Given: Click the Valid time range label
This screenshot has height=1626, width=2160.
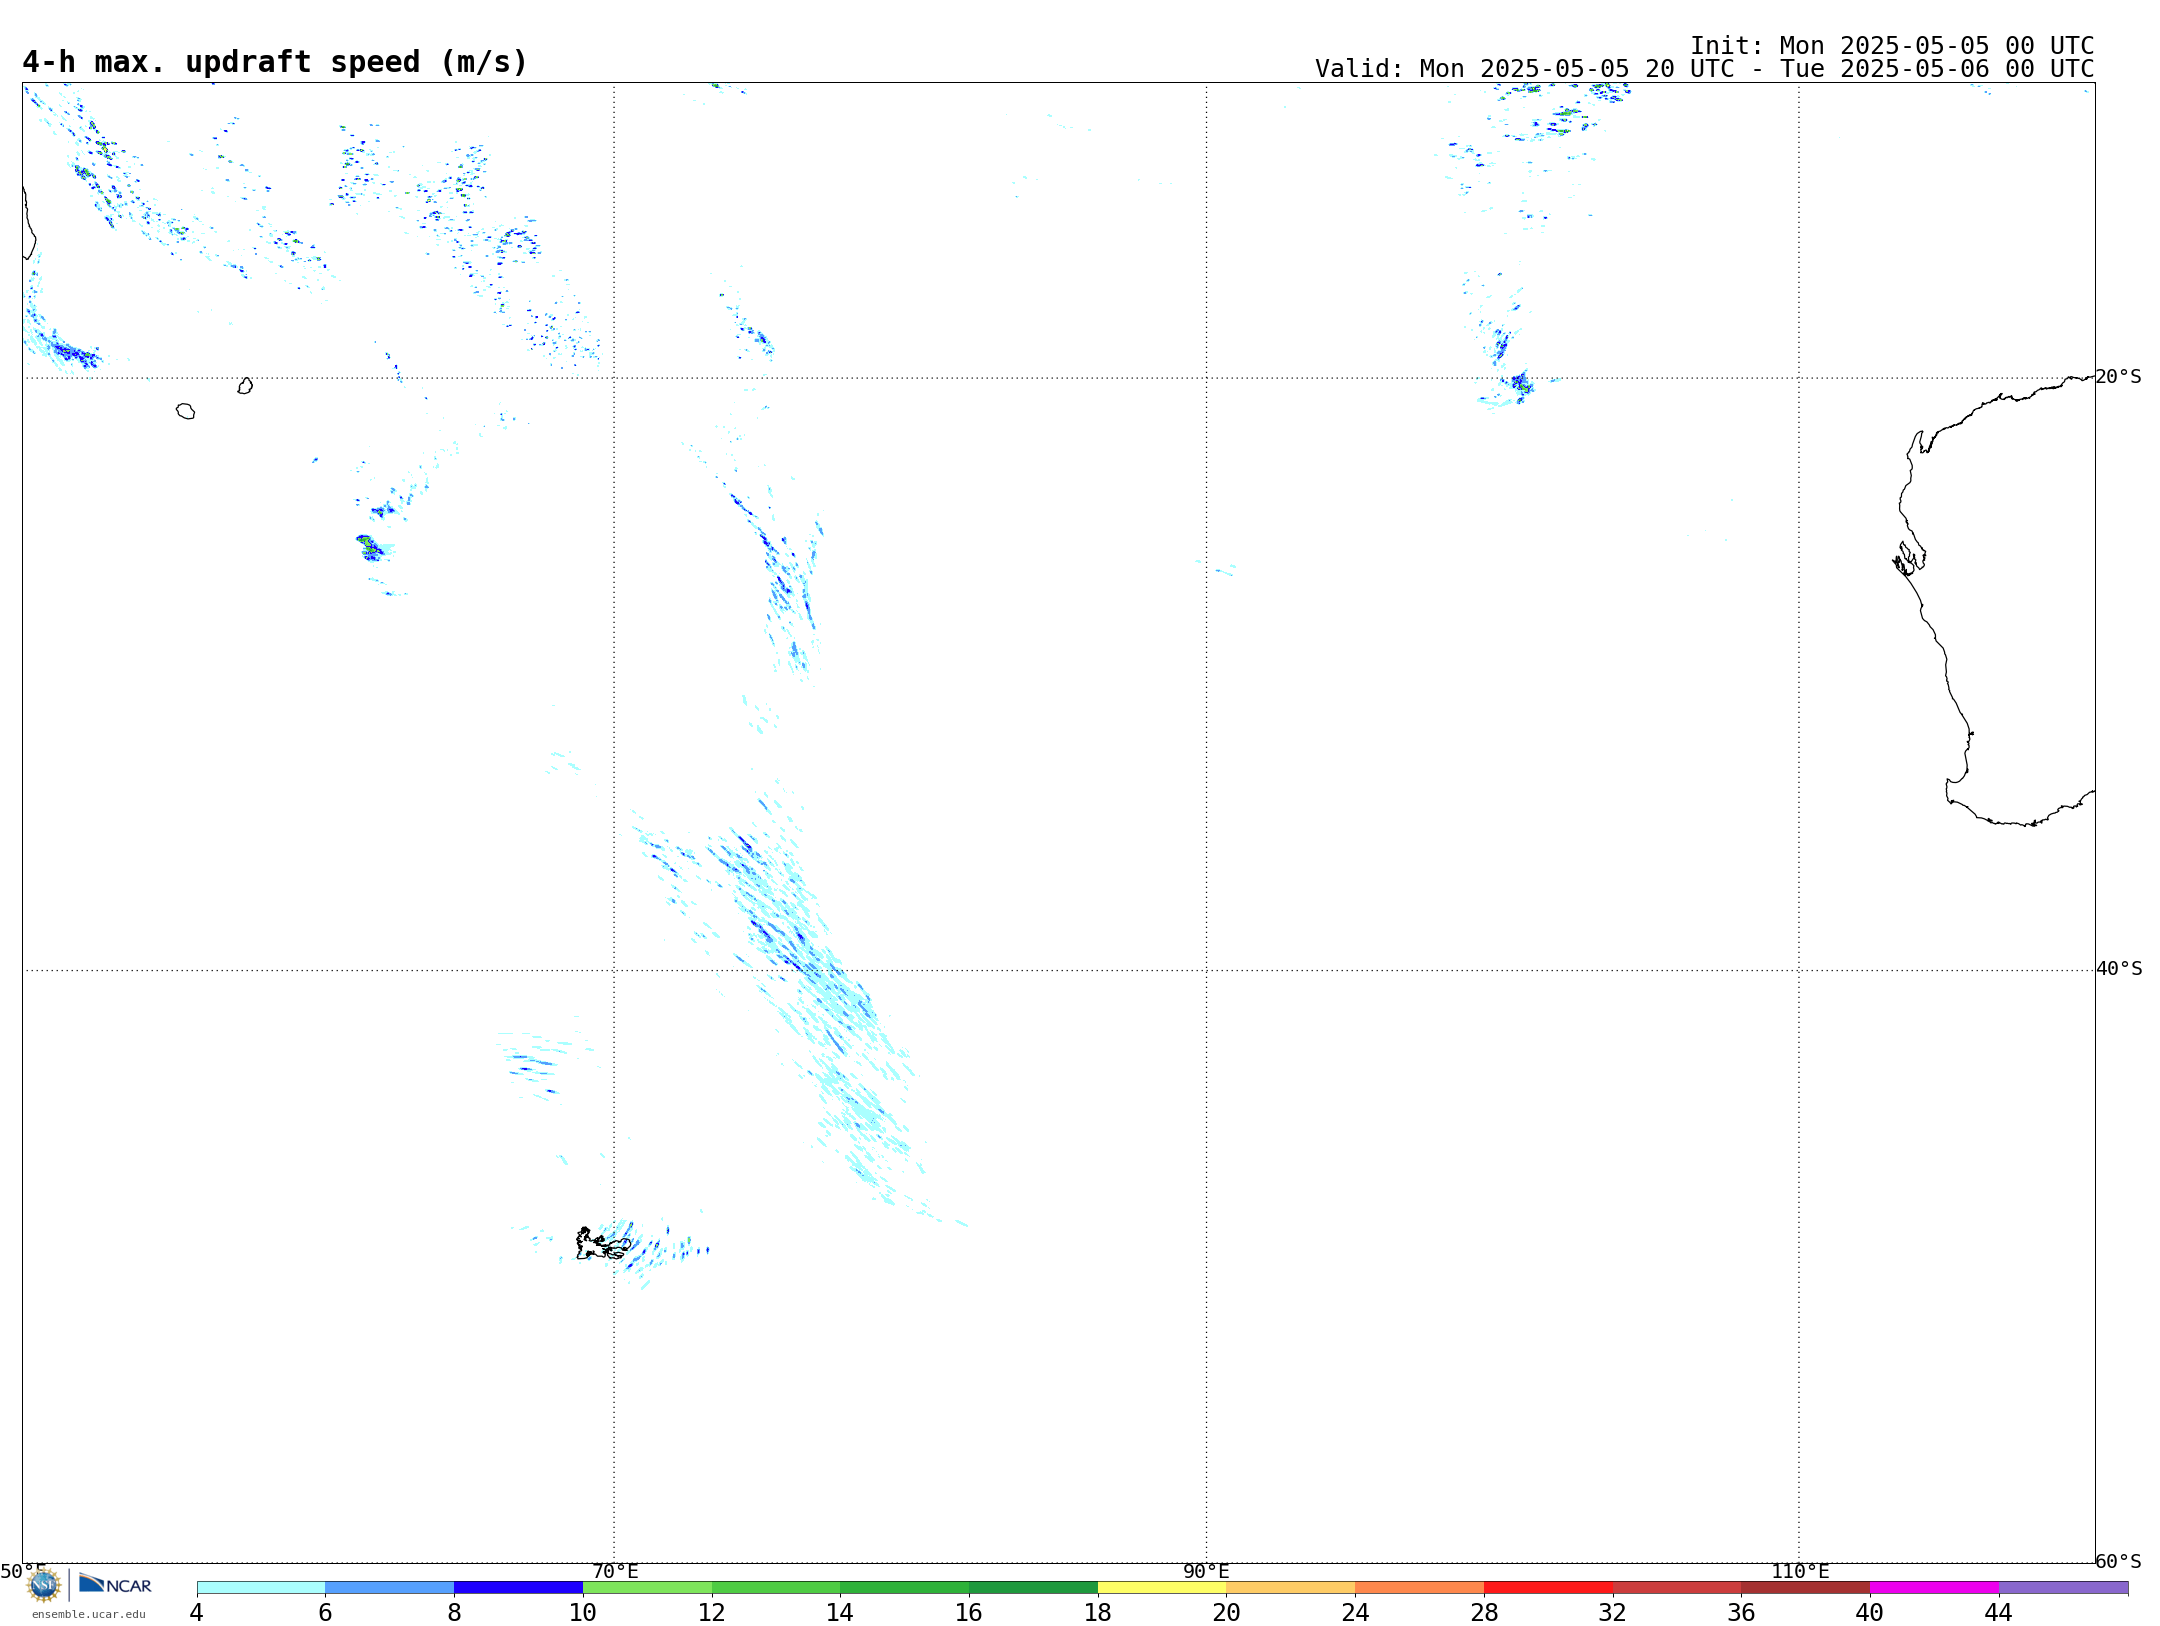Looking at the screenshot, I should pyautogui.click(x=1704, y=69).
